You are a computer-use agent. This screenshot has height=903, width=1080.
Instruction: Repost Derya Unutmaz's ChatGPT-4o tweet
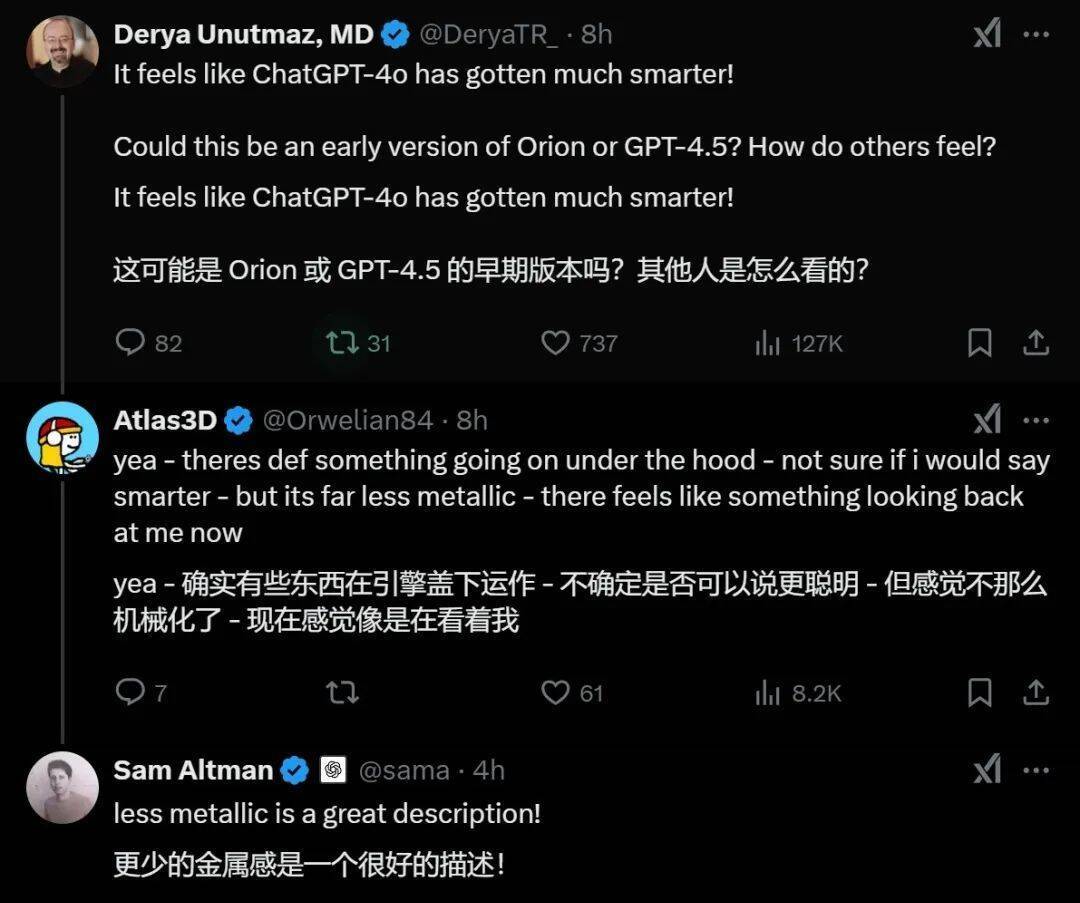358,342
